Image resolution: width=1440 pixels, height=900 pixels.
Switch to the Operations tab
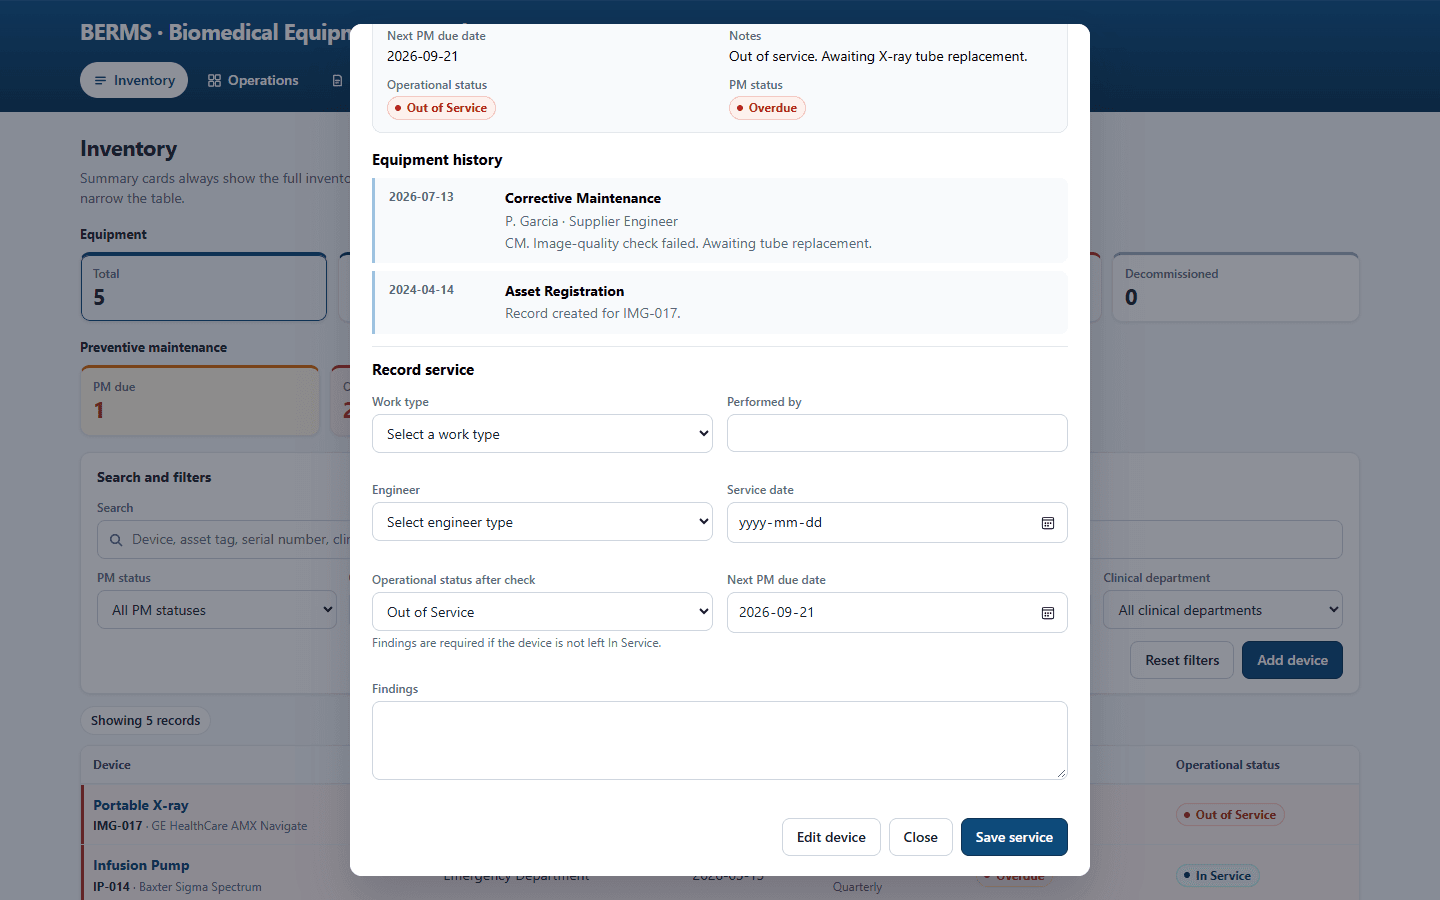(253, 81)
